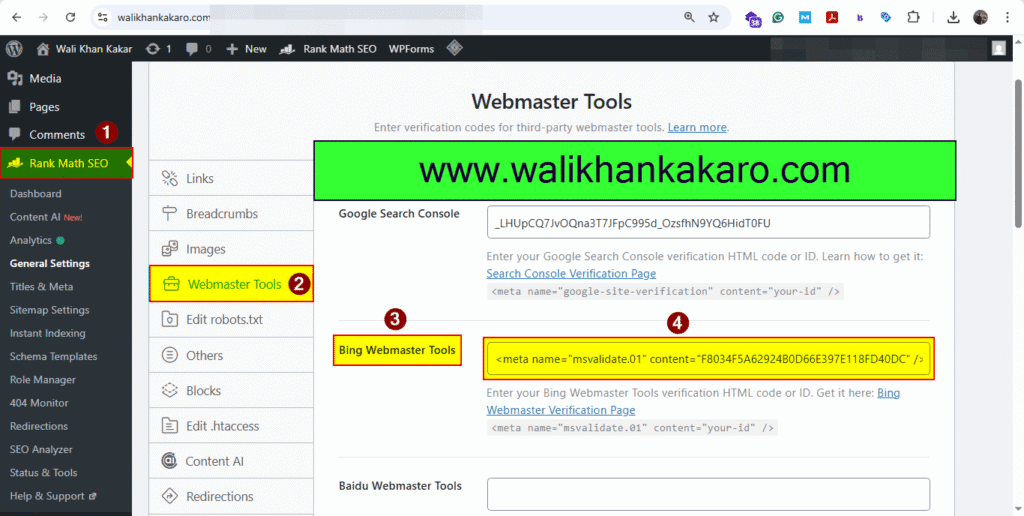Switch to the Links settings tab
Screen dimensions: 1024x516
click(x=231, y=178)
